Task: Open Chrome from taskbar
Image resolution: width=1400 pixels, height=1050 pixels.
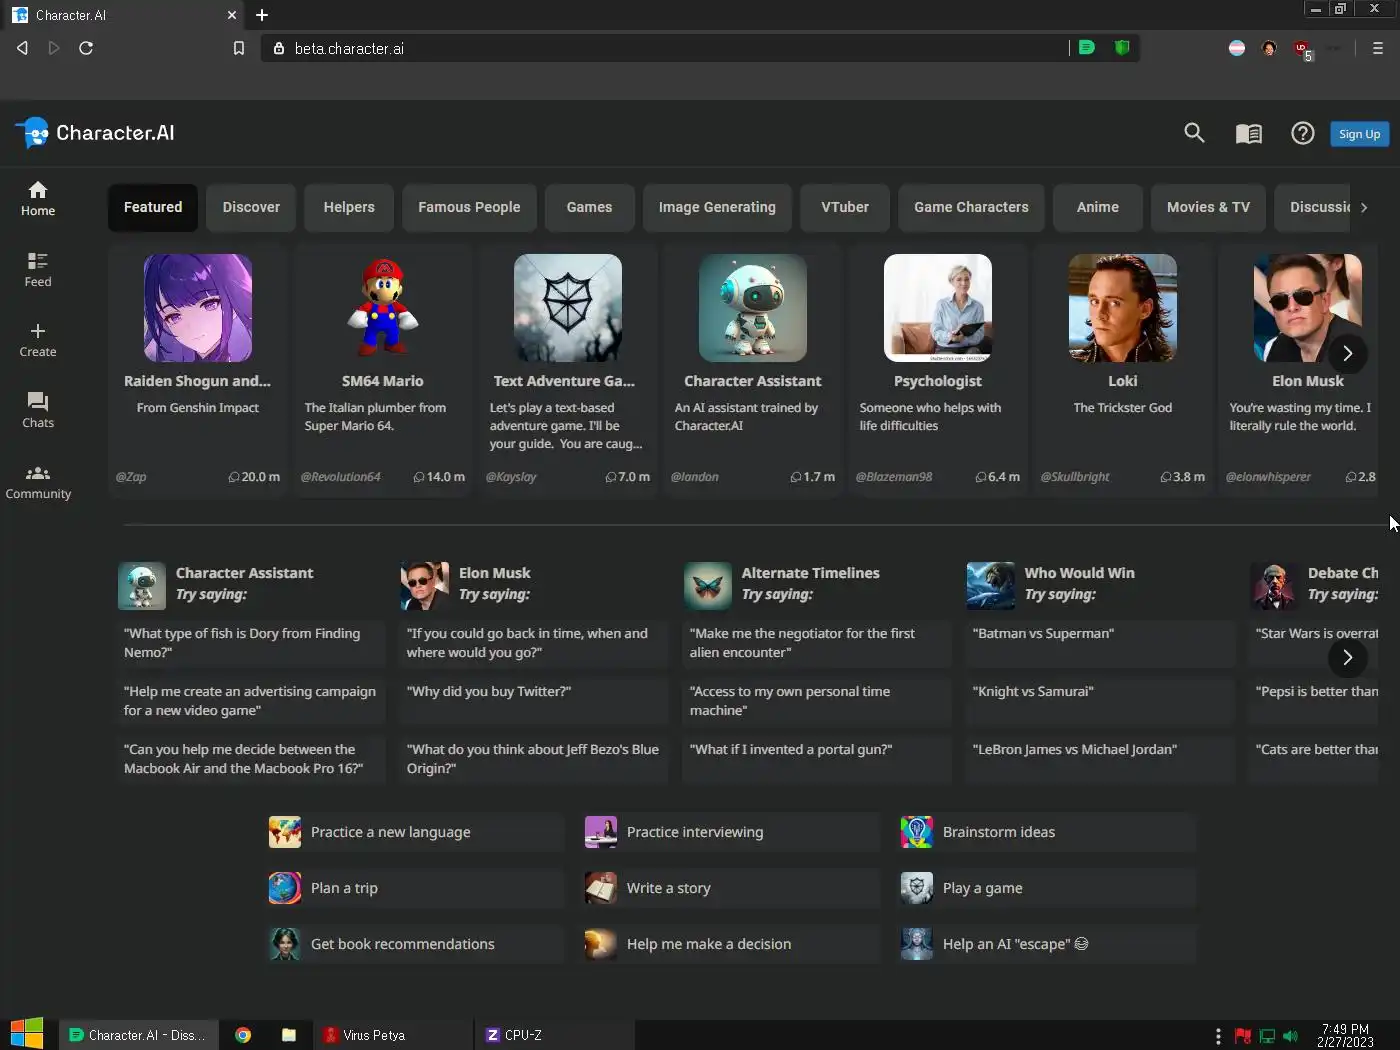Action: tap(243, 1035)
